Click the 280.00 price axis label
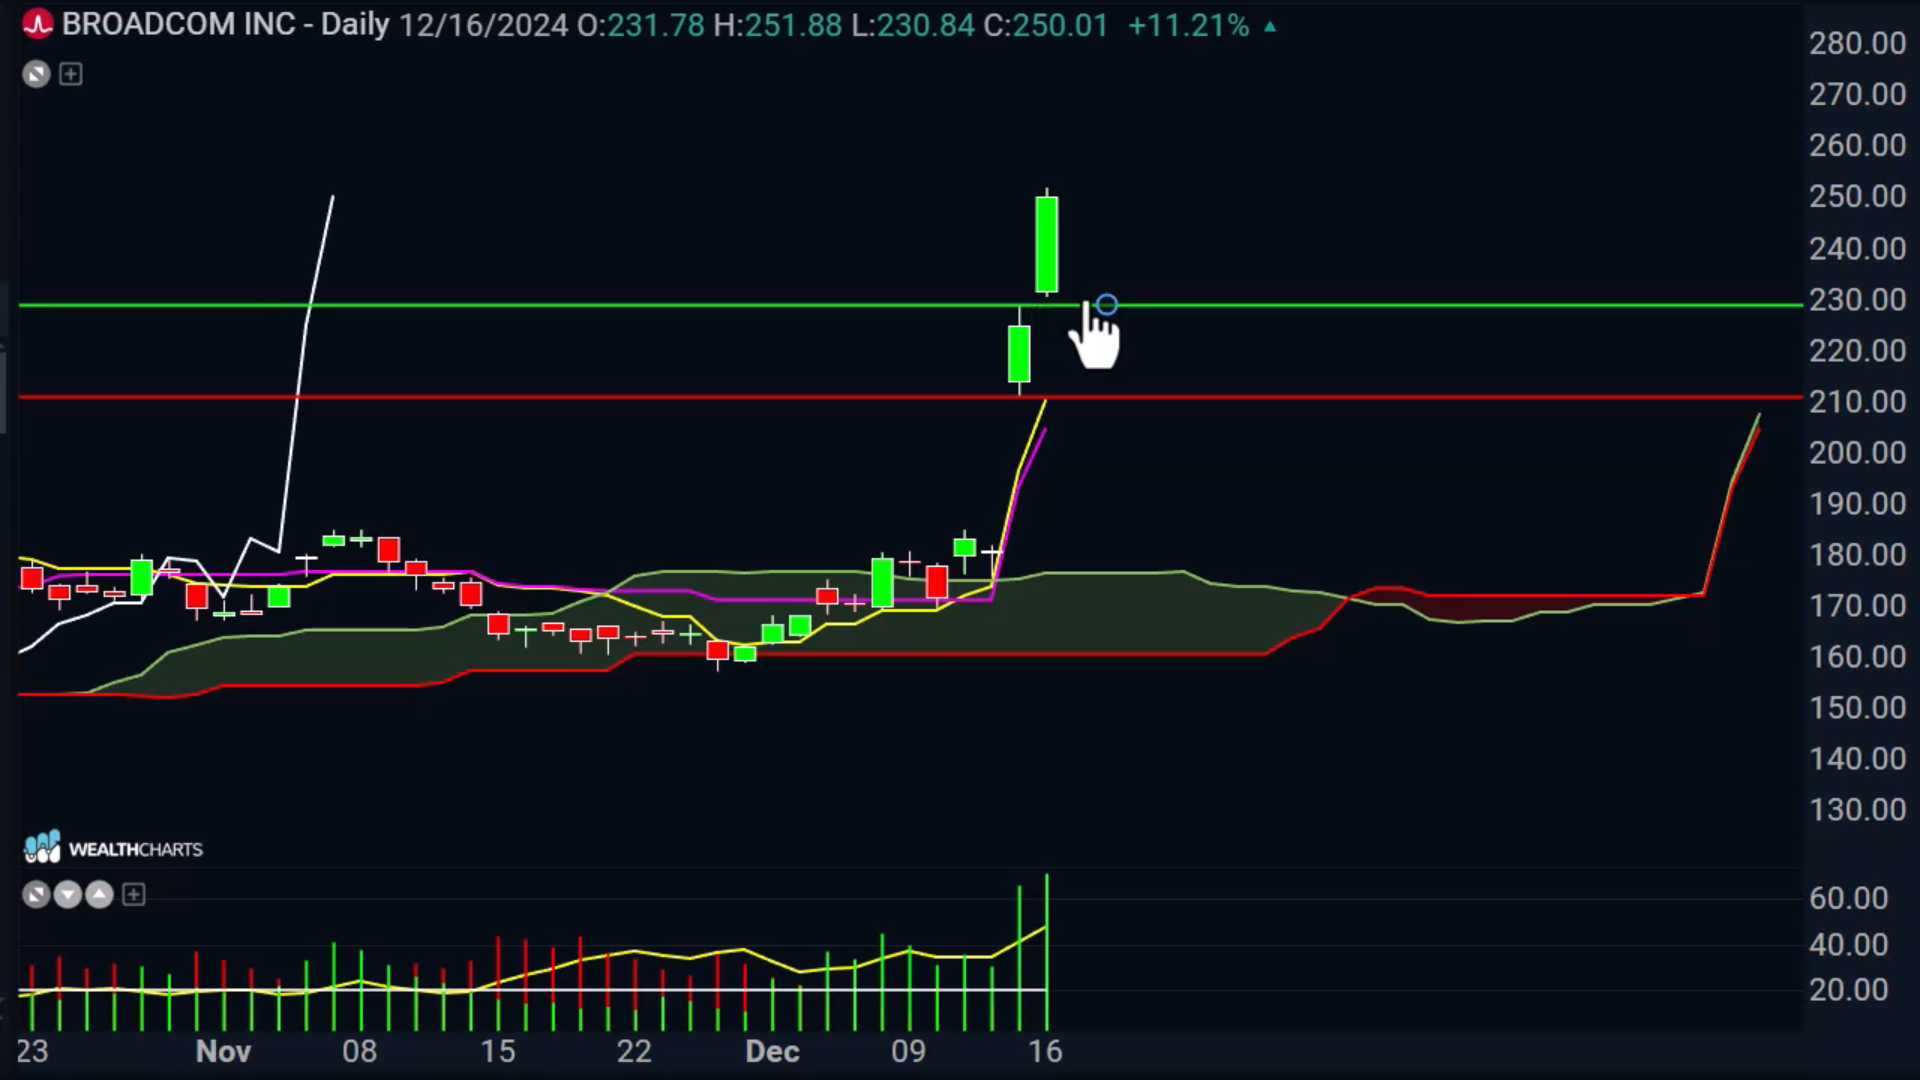 [1857, 43]
